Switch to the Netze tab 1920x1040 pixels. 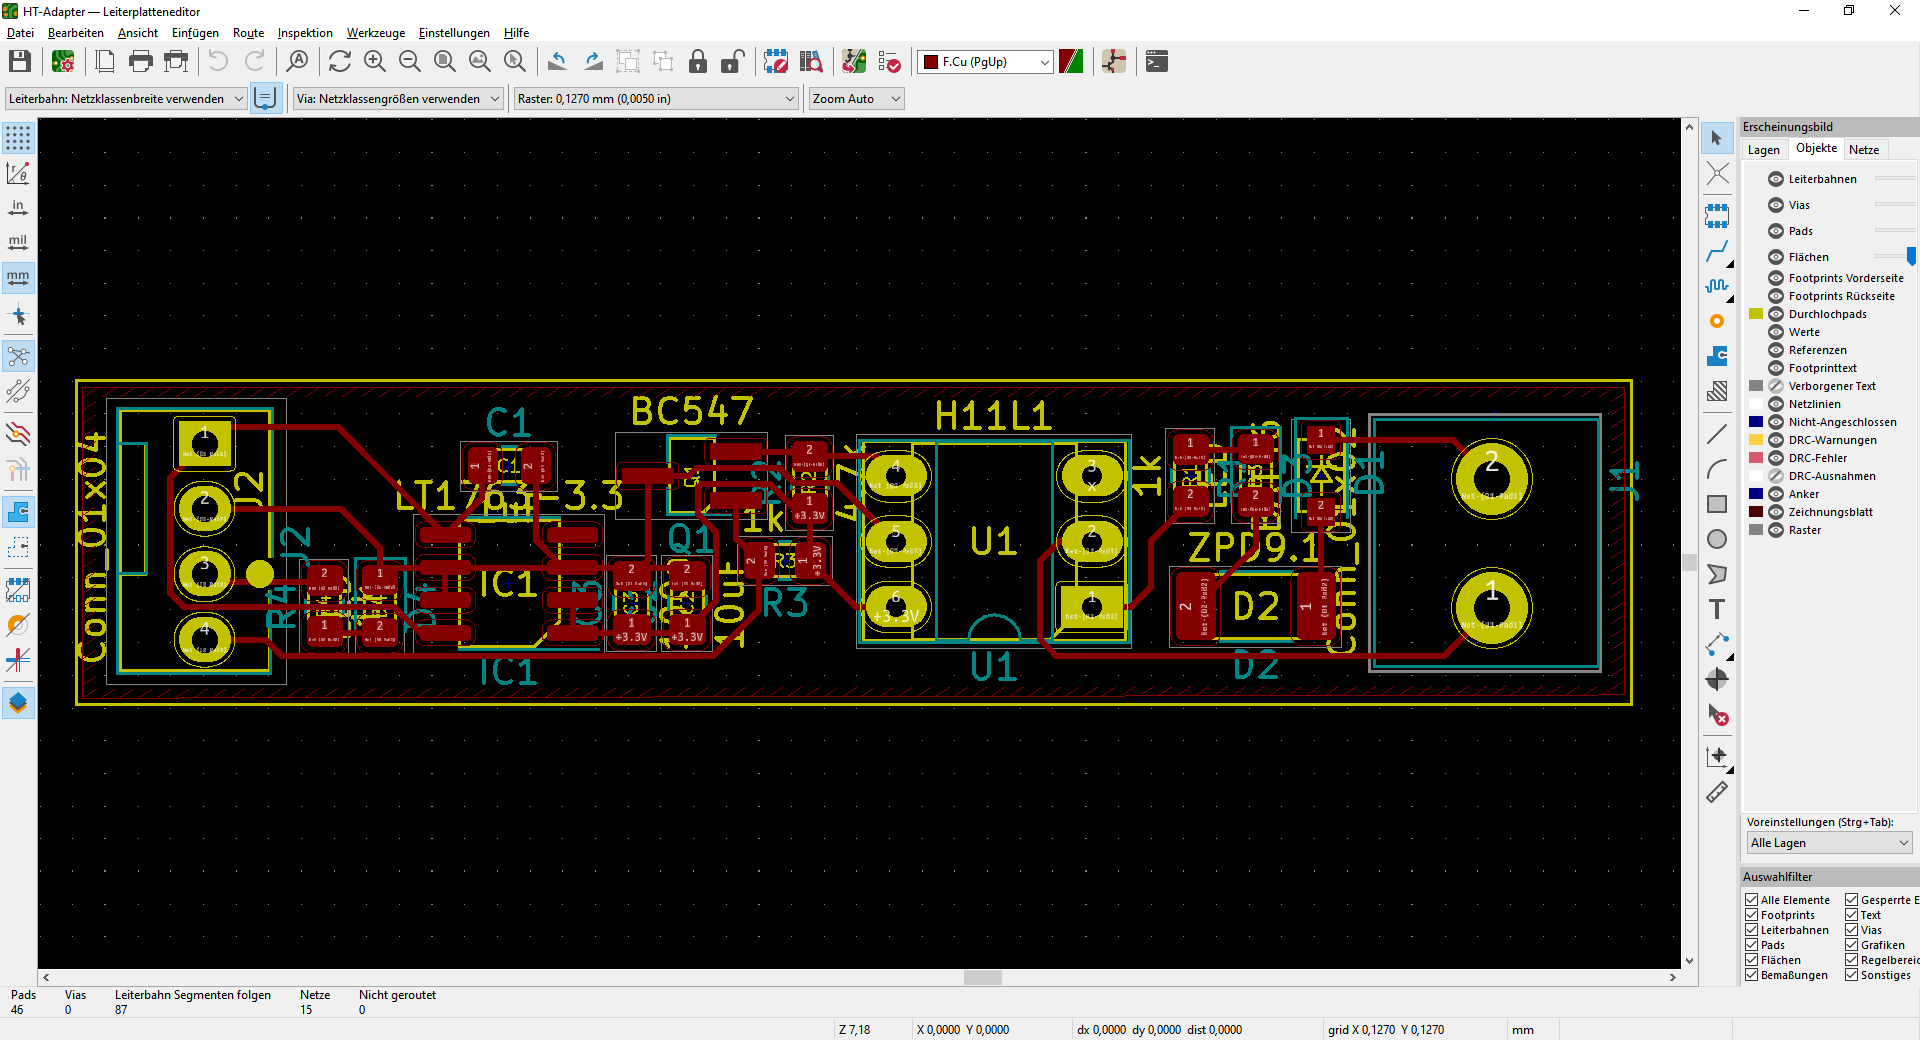[1864, 150]
